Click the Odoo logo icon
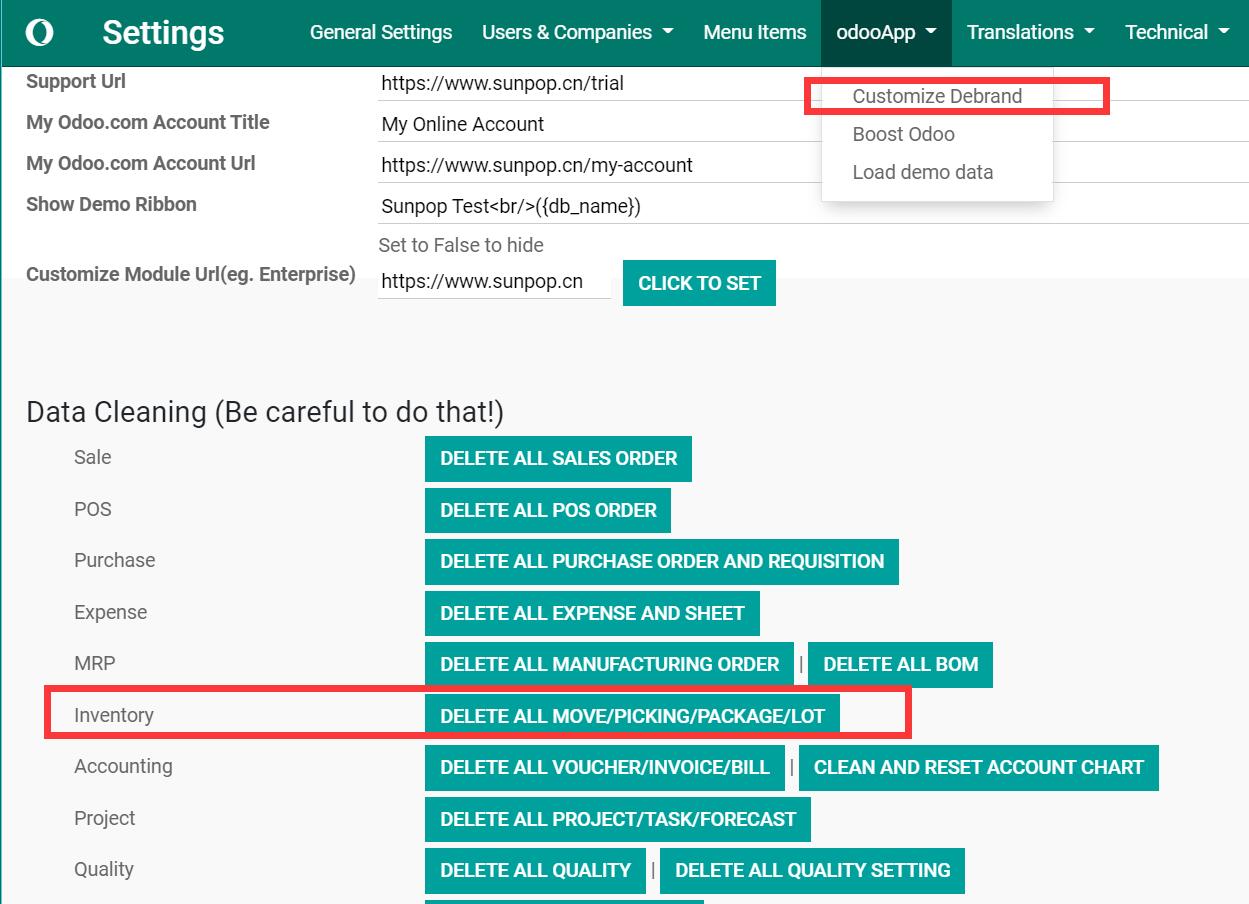Screen dimensions: 1249x904 click(x=39, y=33)
